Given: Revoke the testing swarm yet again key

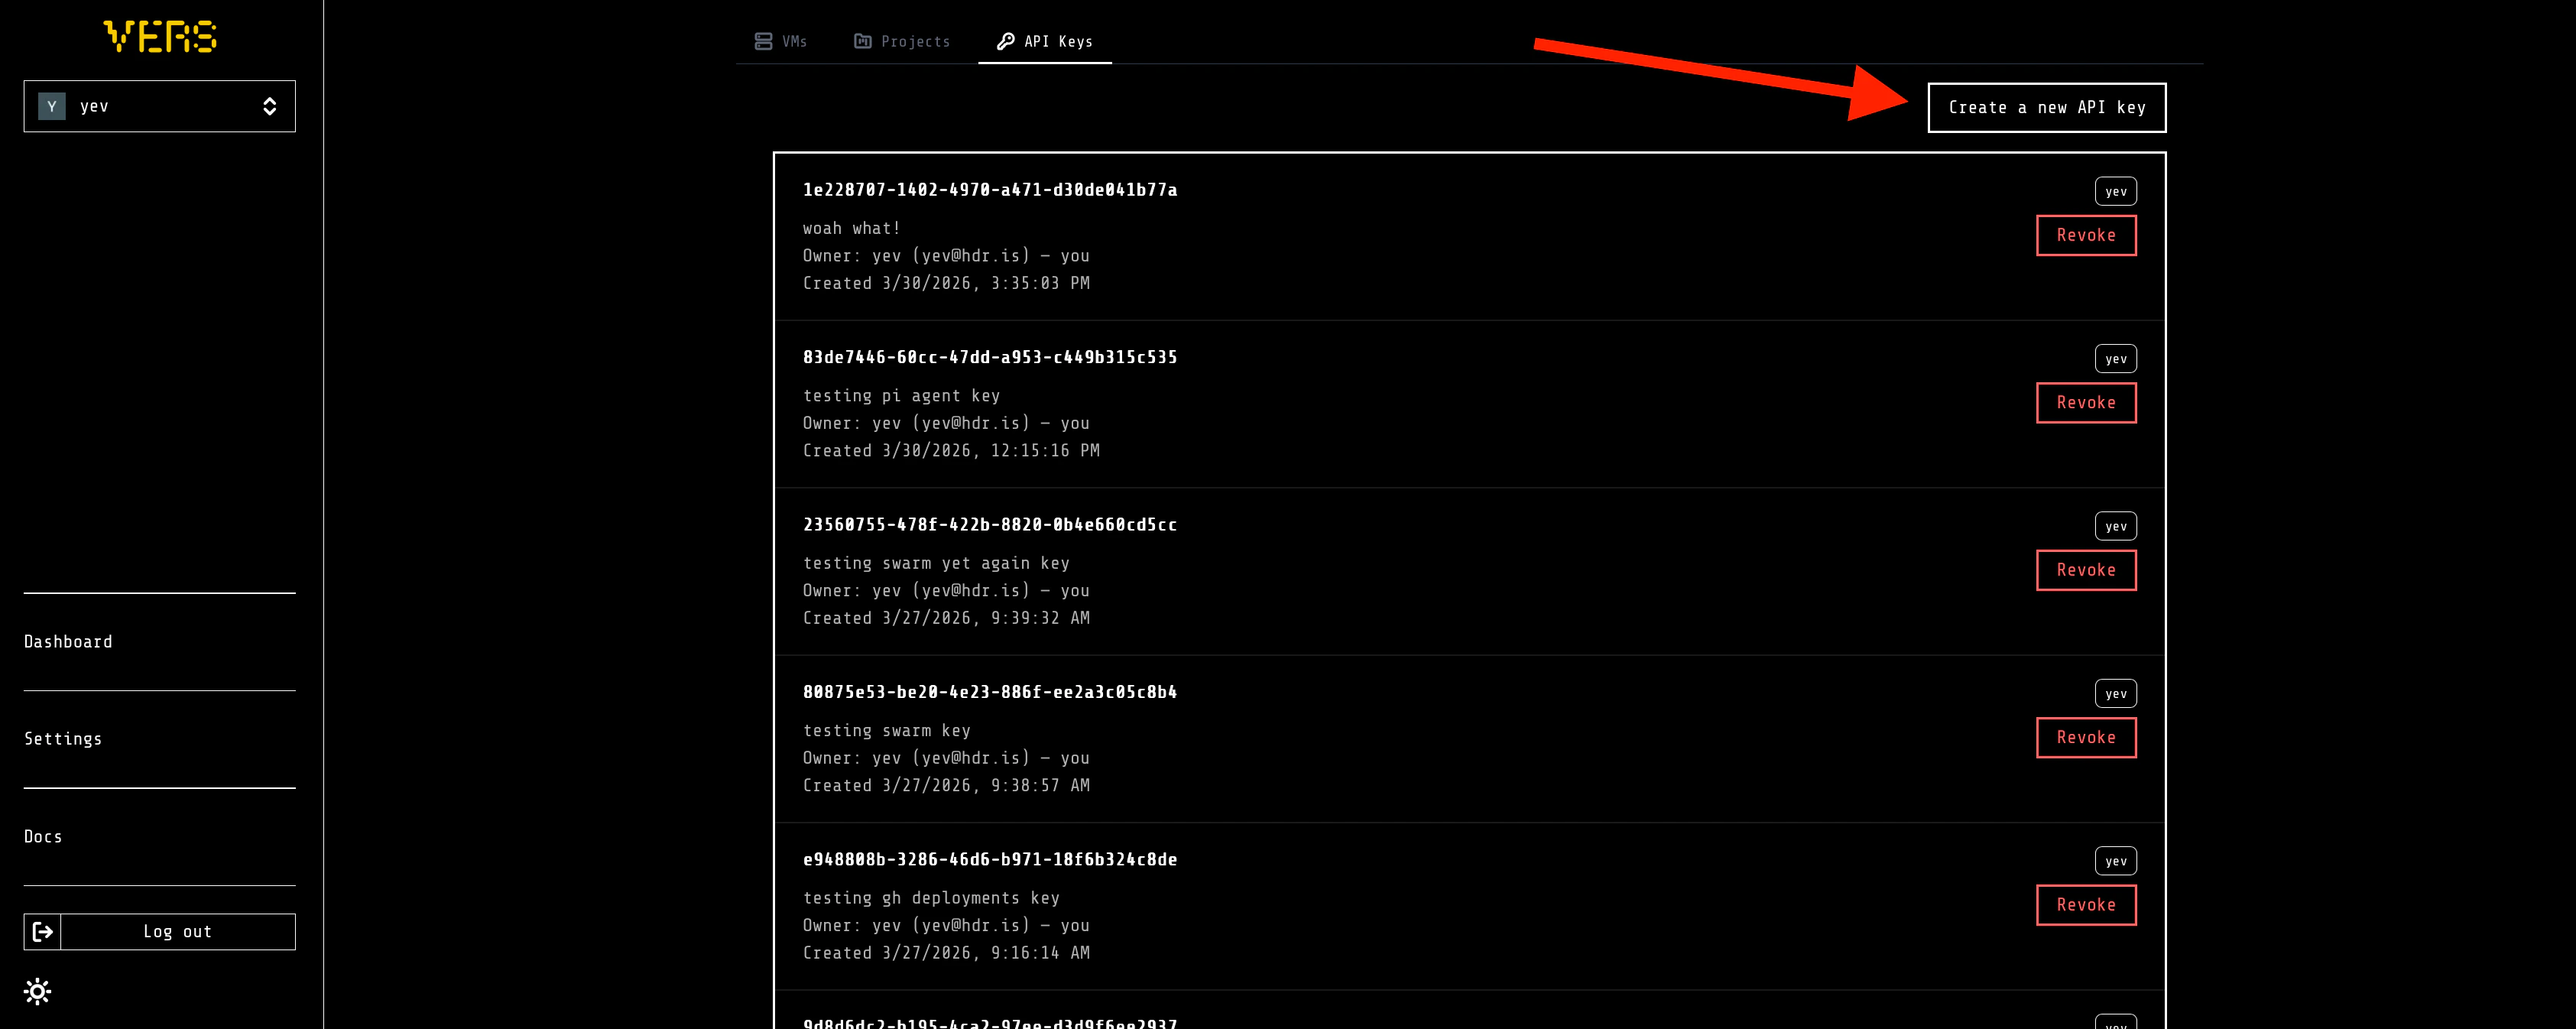Looking at the screenshot, I should point(2085,570).
